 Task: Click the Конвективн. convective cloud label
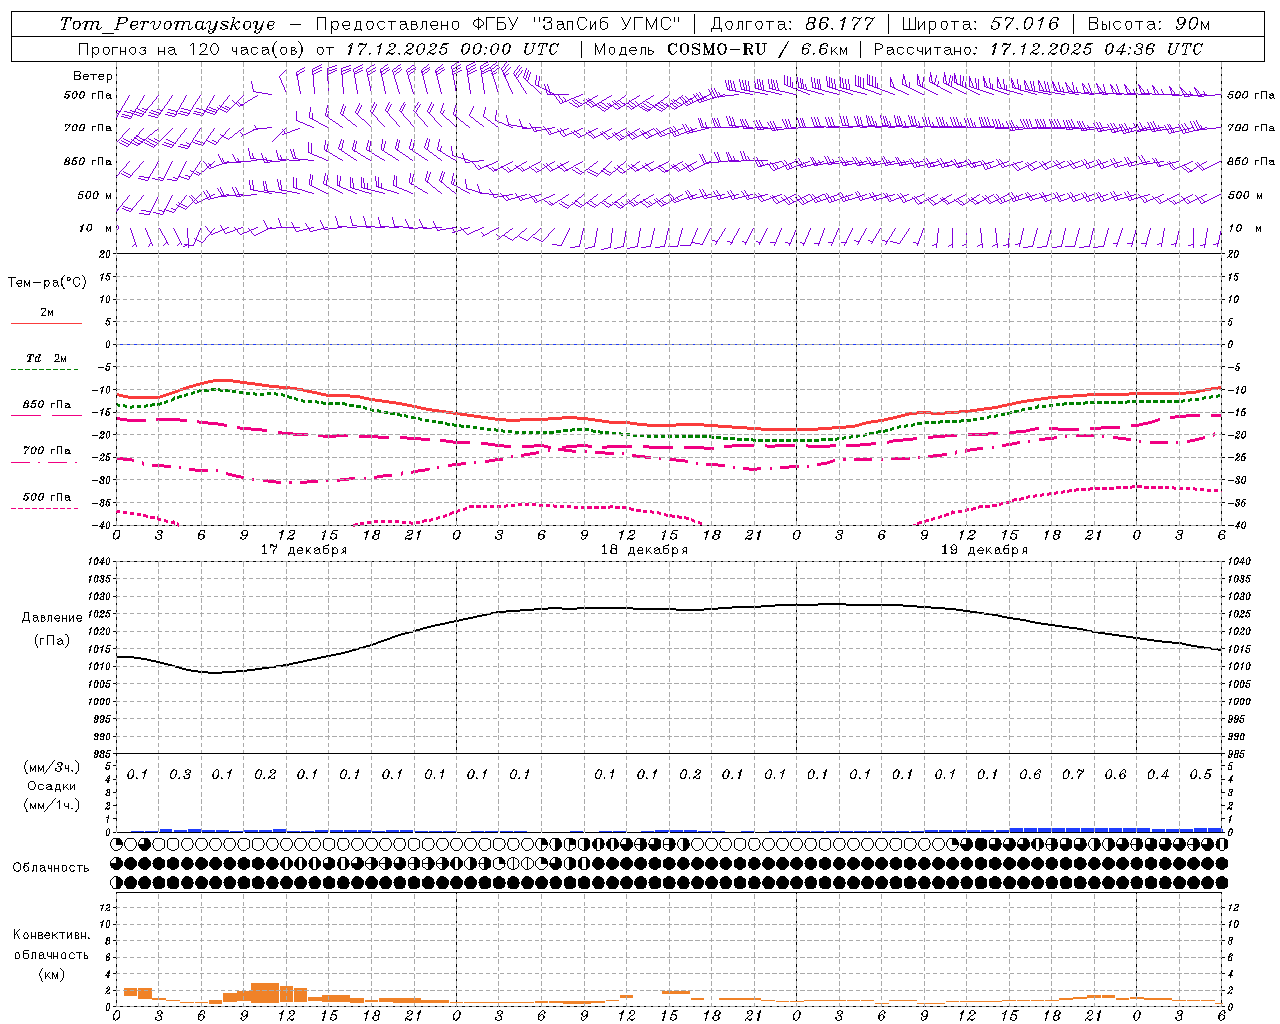click(51, 936)
